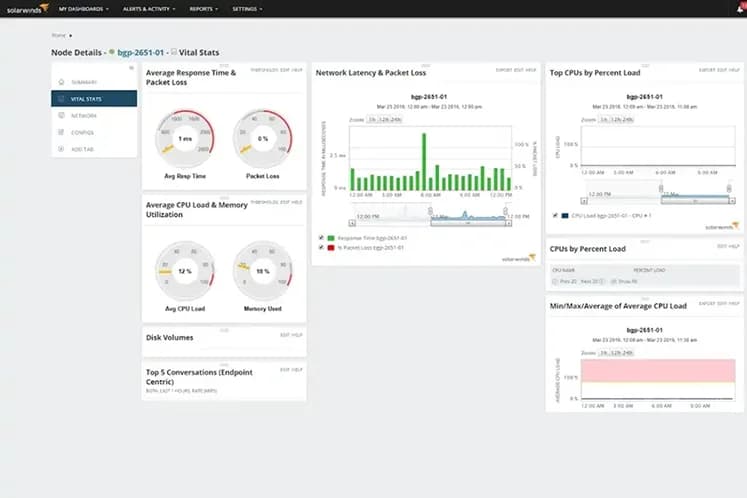Click the Summary home icon in sidebar
Image resolution: width=747 pixels, height=498 pixels.
point(61,82)
